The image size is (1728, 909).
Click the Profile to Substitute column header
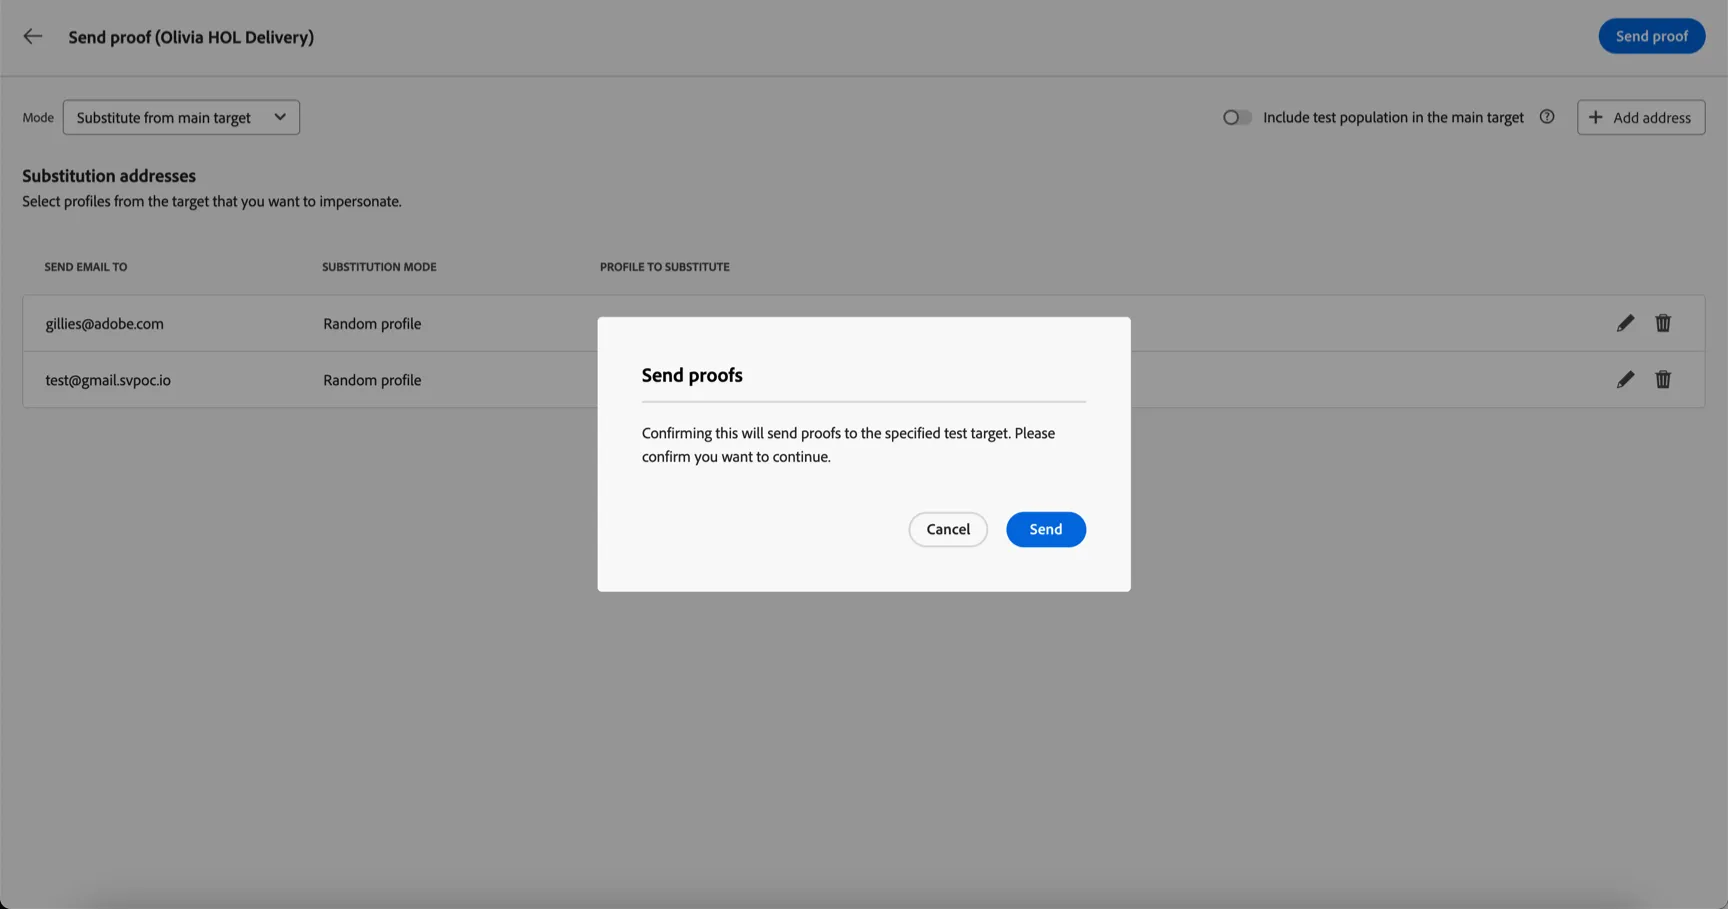tap(665, 267)
